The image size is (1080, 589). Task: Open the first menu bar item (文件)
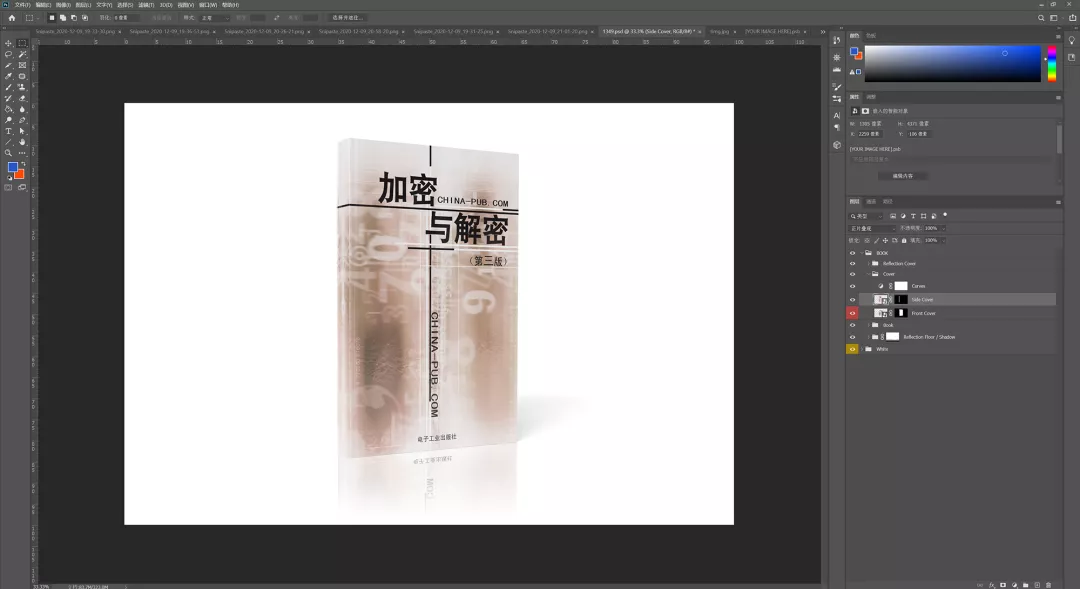click(x=22, y=5)
